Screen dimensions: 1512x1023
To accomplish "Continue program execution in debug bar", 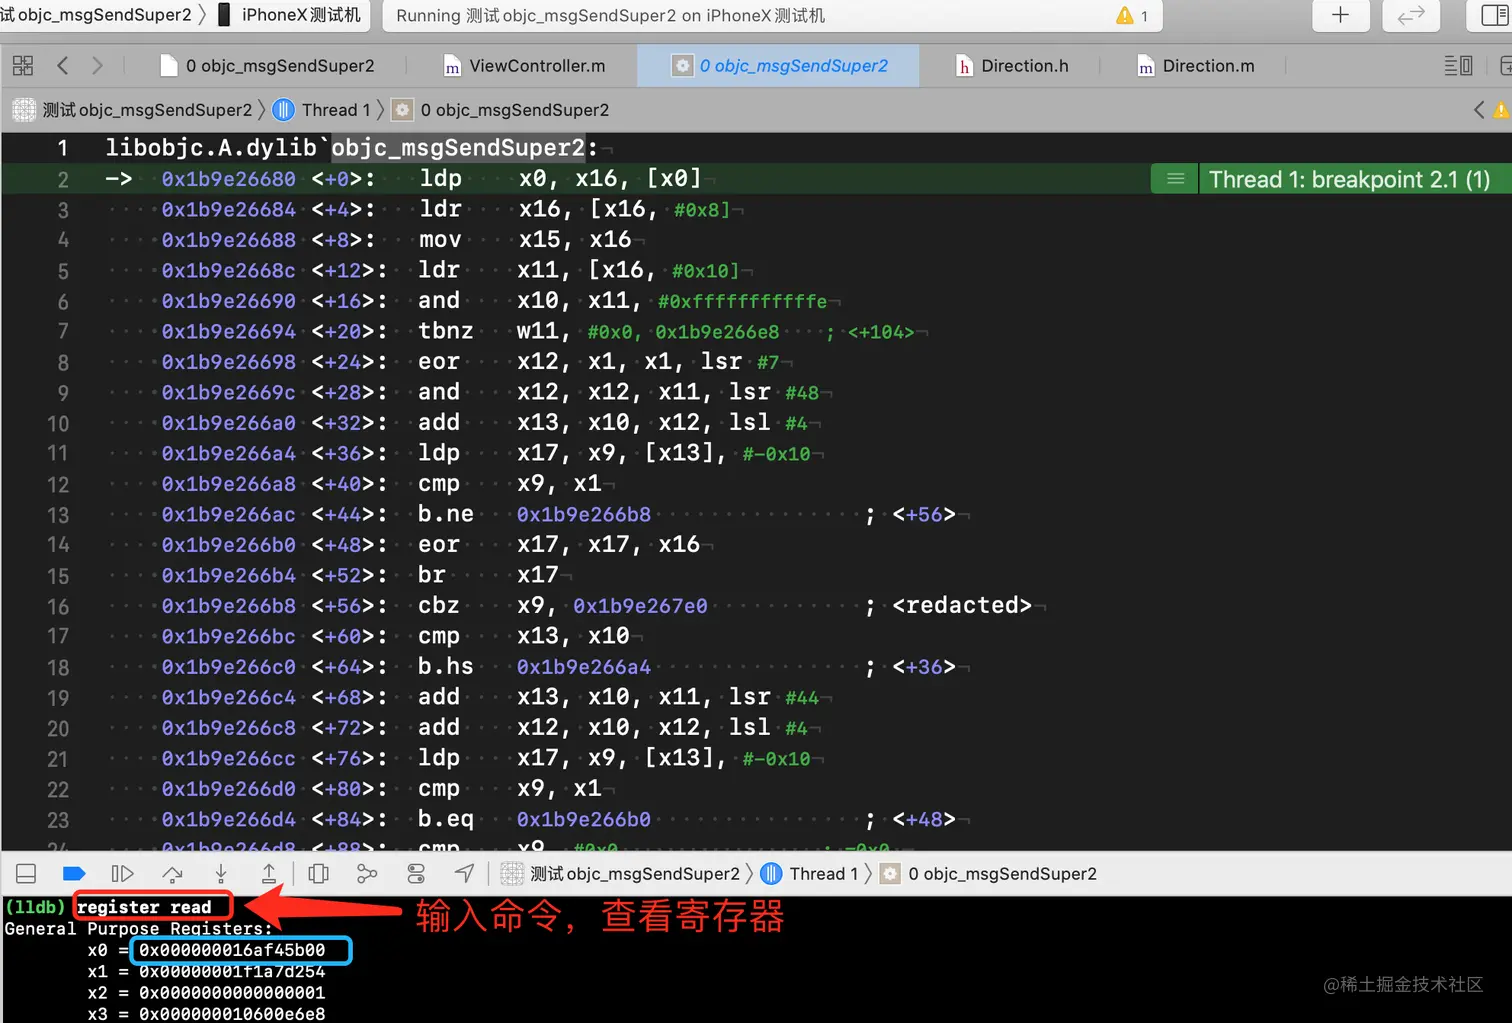I will pyautogui.click(x=122, y=874).
